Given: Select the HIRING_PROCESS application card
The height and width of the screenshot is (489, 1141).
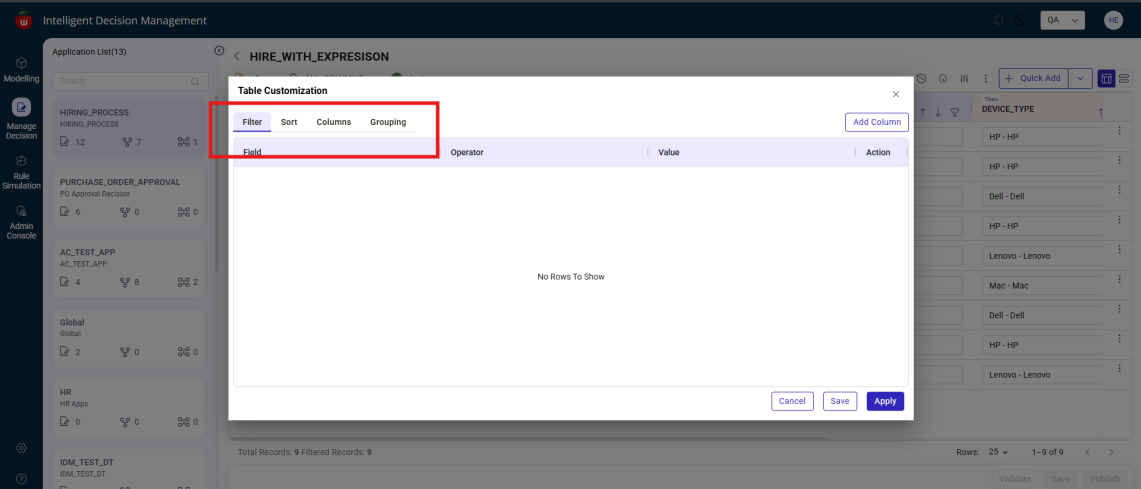Looking at the screenshot, I should tap(129, 128).
